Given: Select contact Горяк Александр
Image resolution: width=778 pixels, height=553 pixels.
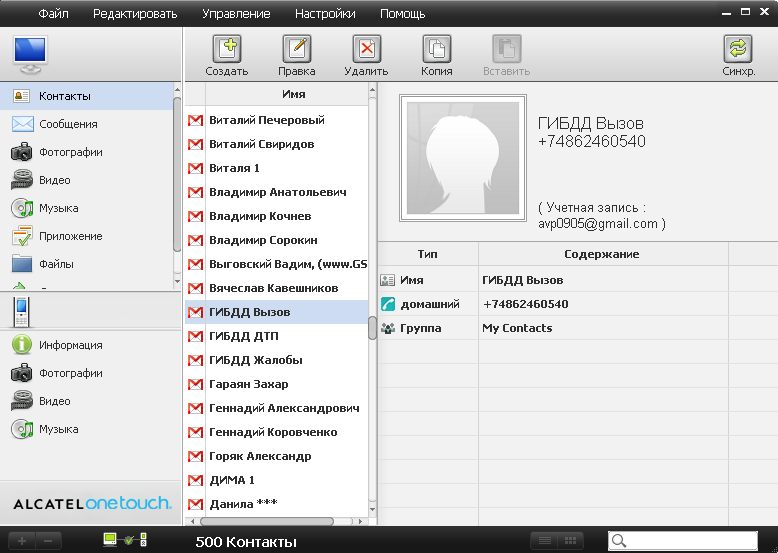Looking at the screenshot, I should (x=276, y=456).
